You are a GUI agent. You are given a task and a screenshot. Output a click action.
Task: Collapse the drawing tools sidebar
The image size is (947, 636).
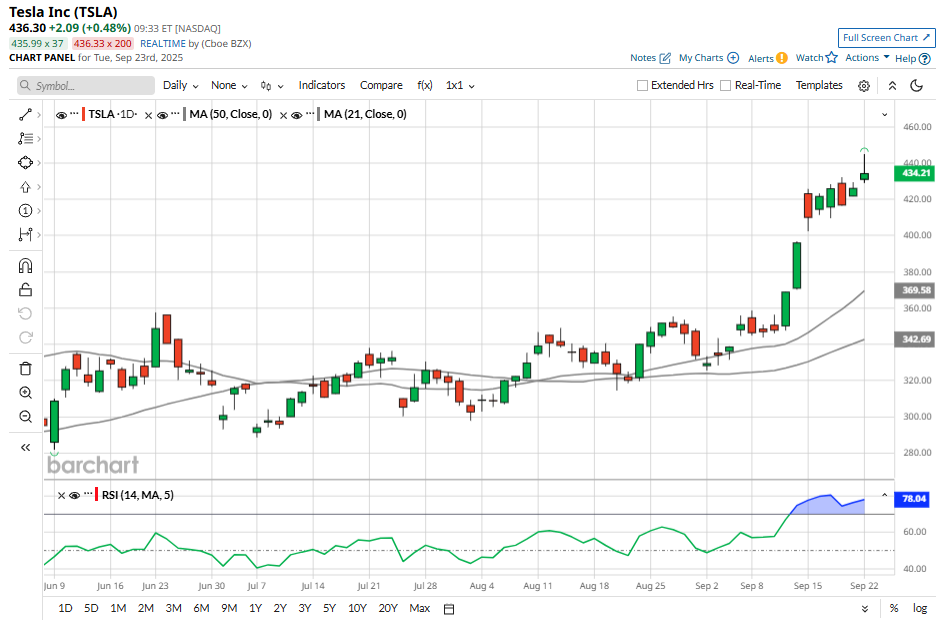click(25, 448)
